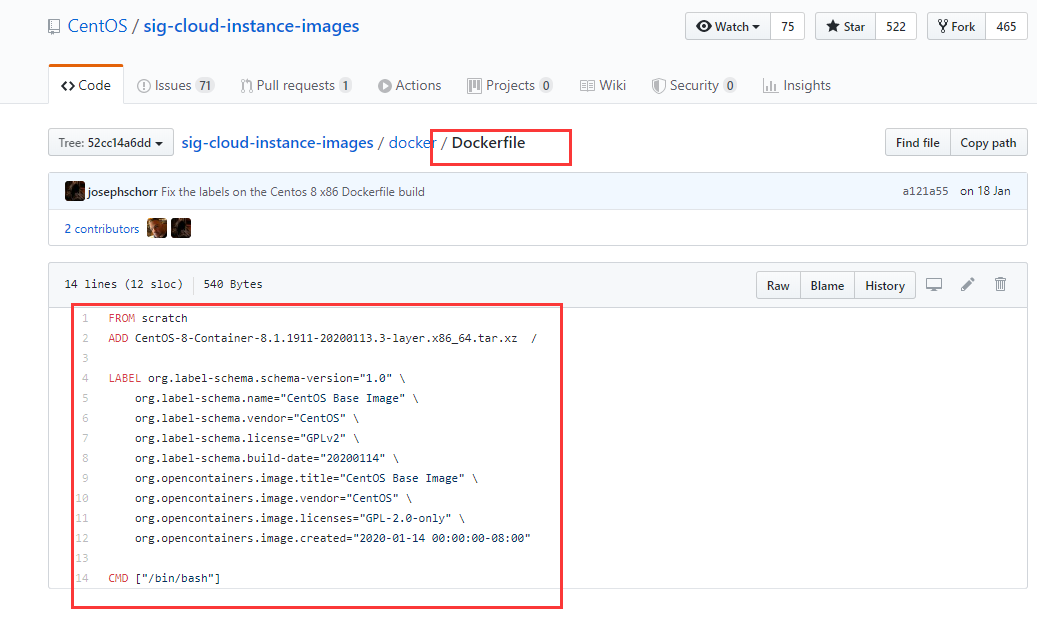Screen dimensions: 1037x622
Task: Open the Blame view
Action: pyautogui.click(x=827, y=285)
